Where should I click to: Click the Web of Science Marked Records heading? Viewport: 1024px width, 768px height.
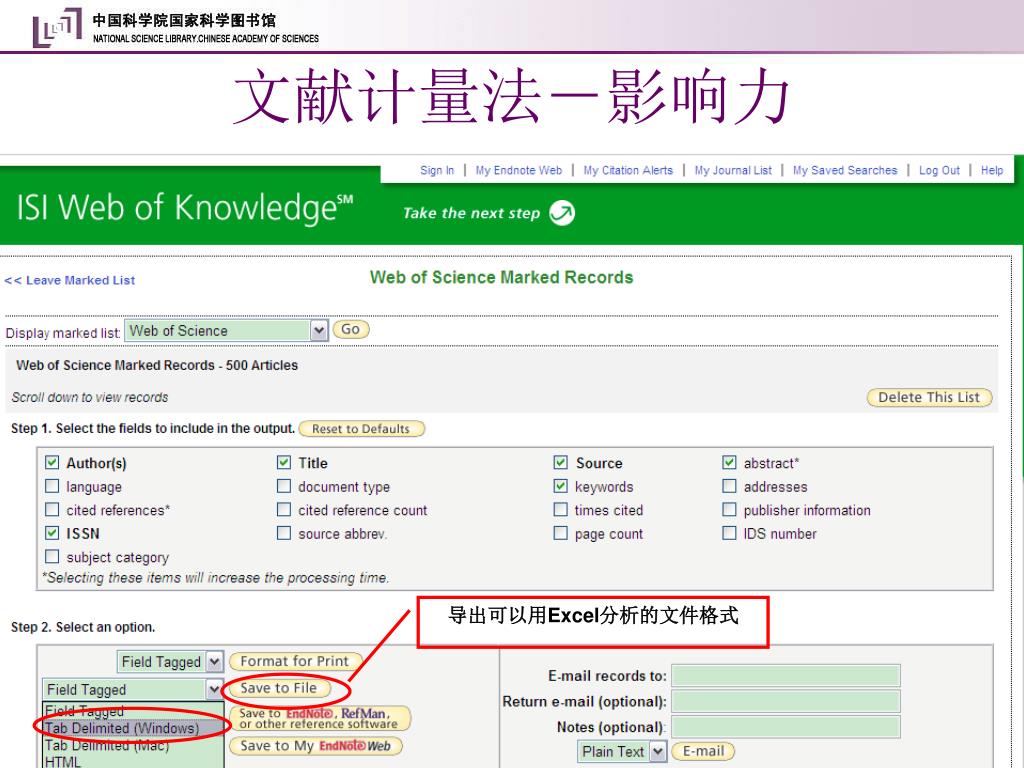pyautogui.click(x=502, y=278)
